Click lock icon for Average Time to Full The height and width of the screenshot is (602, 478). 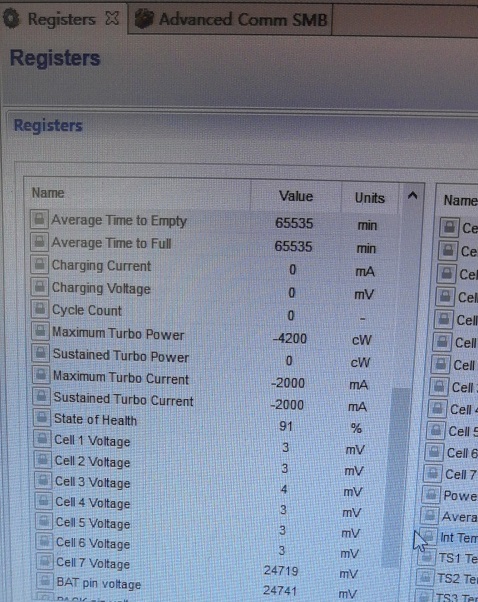[40, 242]
